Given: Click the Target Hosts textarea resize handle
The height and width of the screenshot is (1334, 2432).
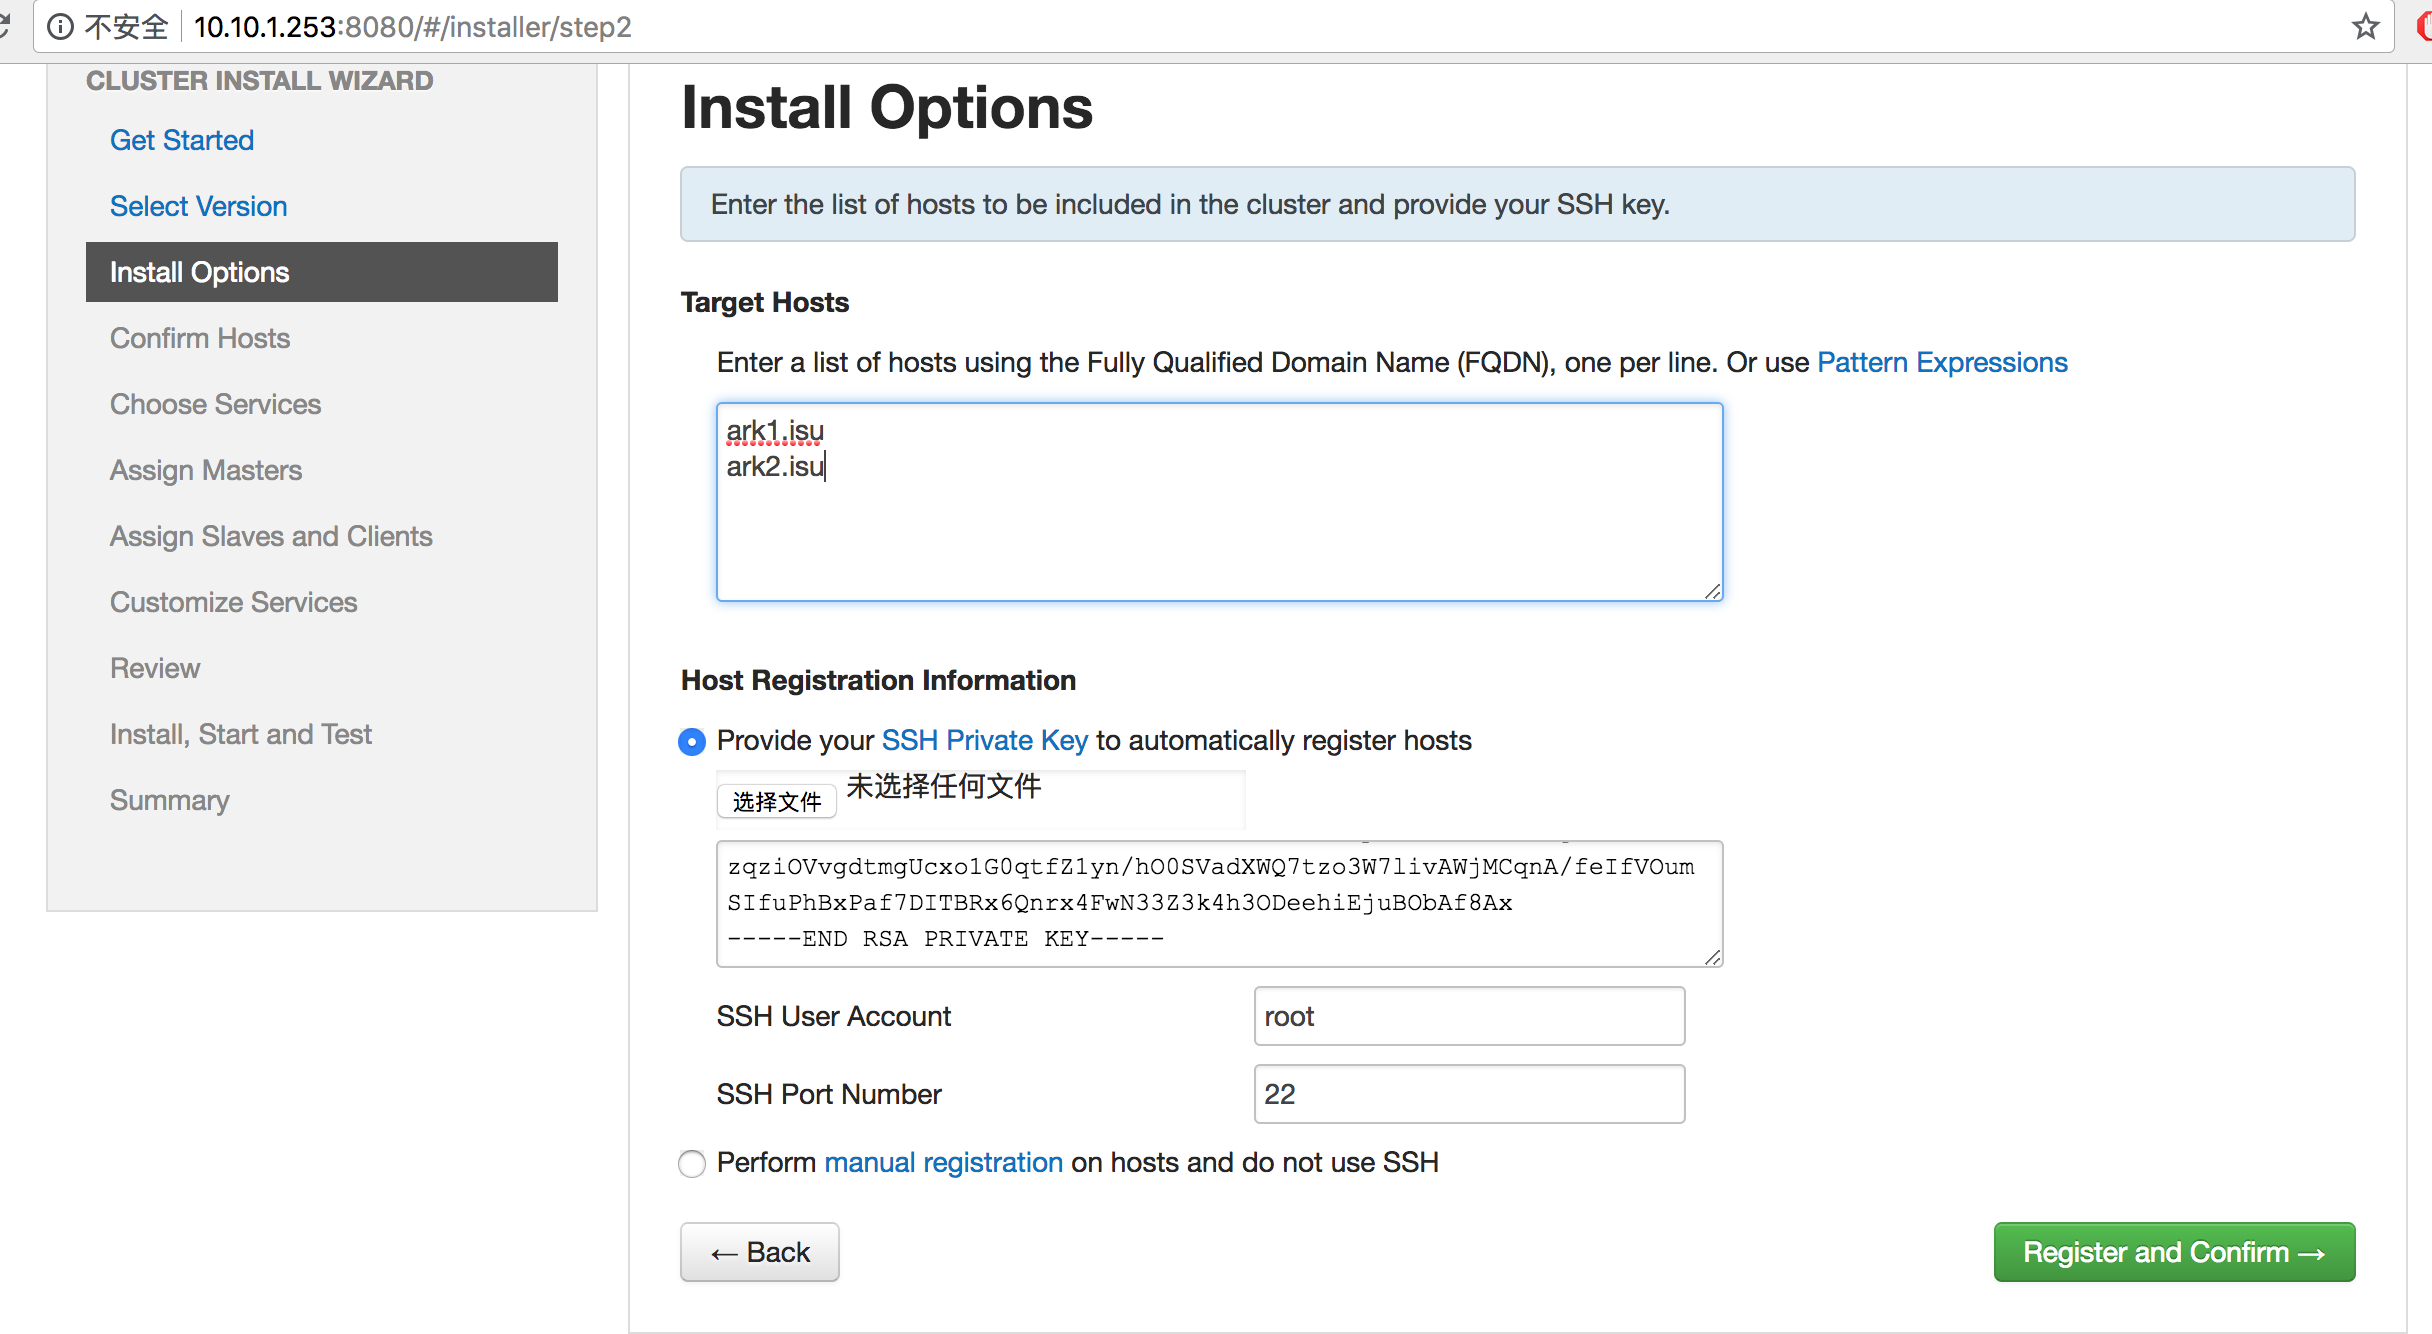Looking at the screenshot, I should click(1712, 591).
